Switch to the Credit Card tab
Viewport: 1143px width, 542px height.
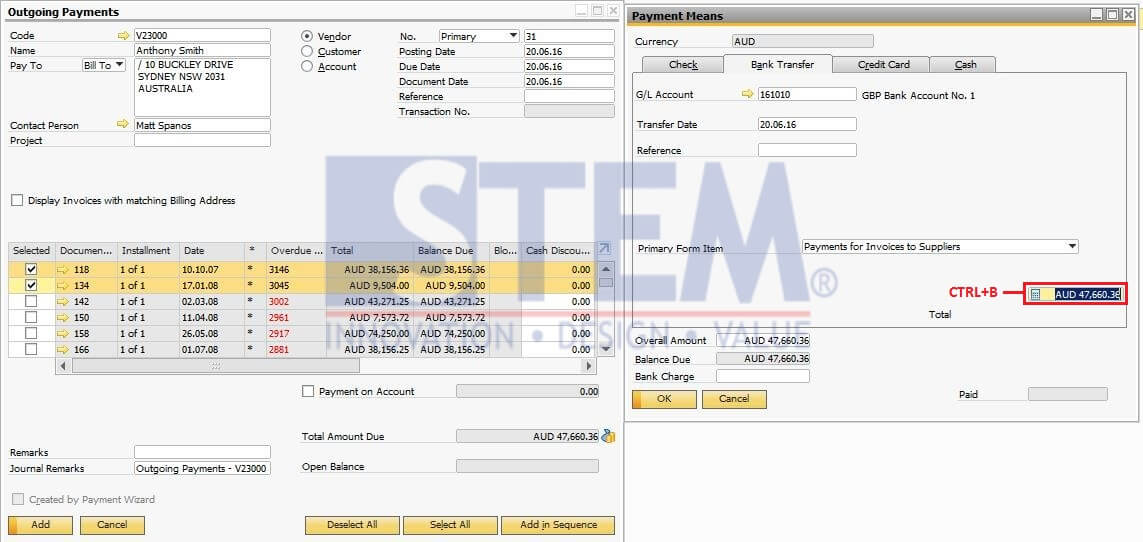883,65
